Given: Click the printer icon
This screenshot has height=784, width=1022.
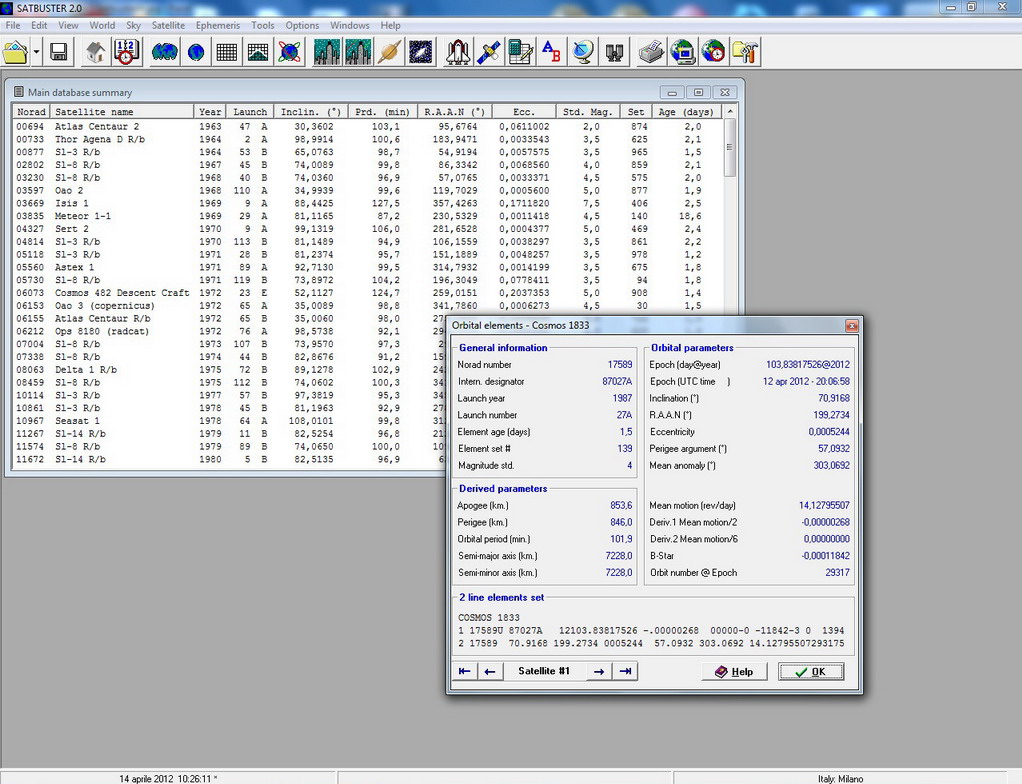Looking at the screenshot, I should (x=651, y=52).
